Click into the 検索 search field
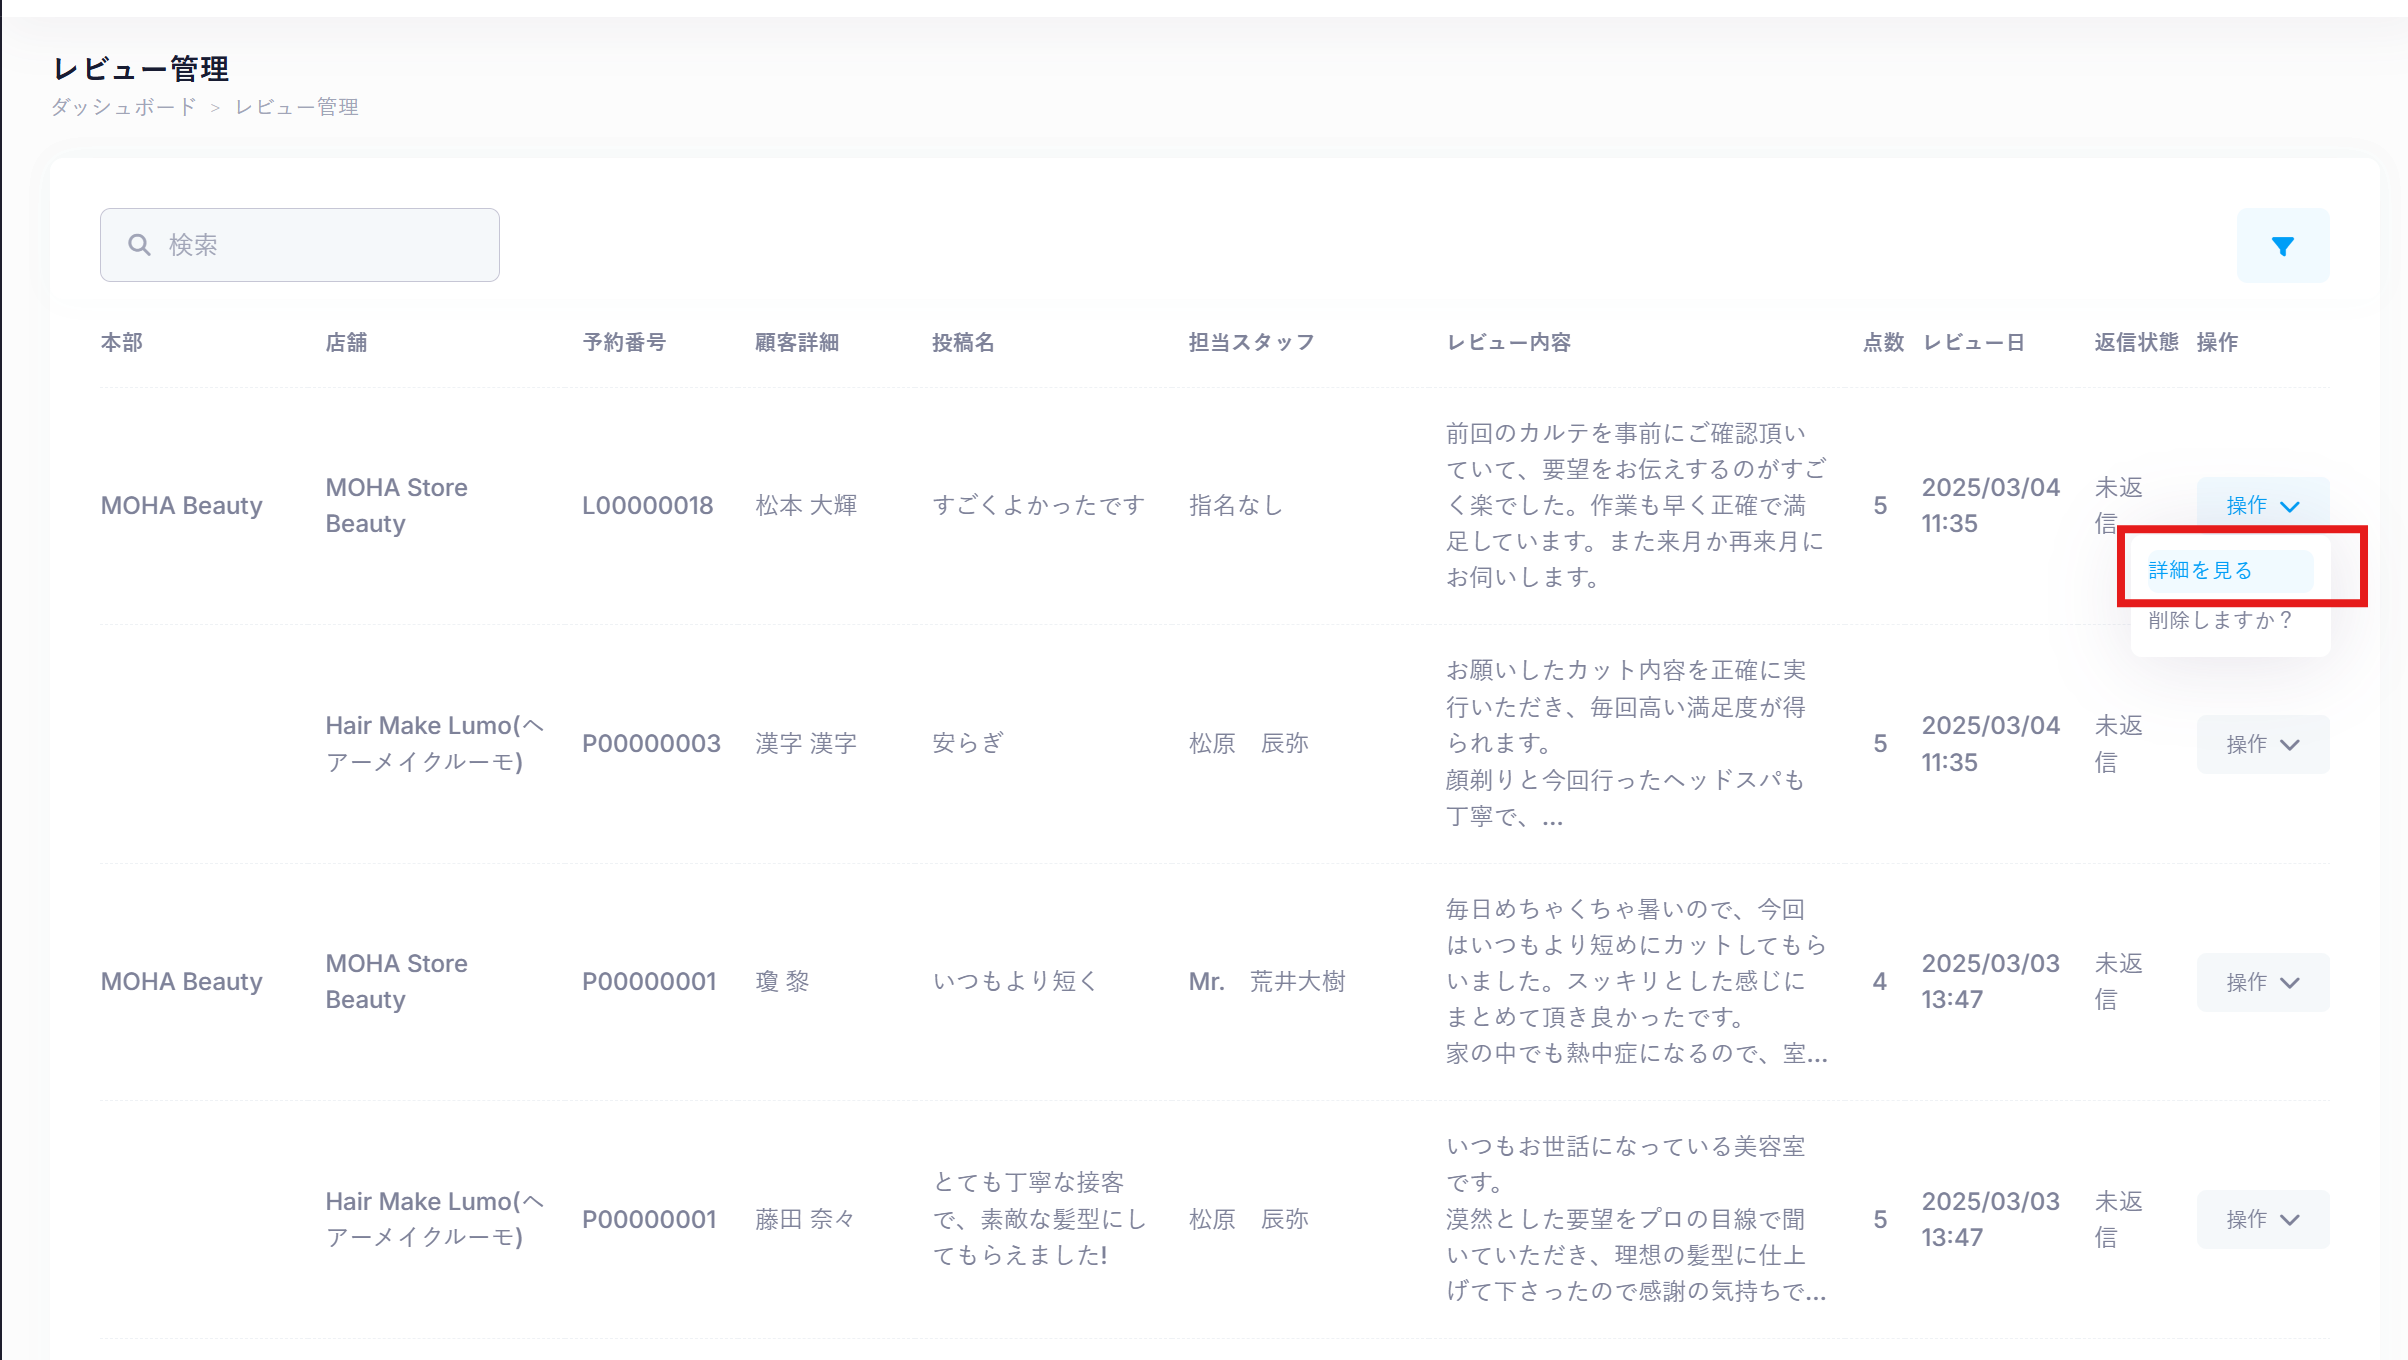Image resolution: width=2408 pixels, height=1360 pixels. (x=320, y=245)
